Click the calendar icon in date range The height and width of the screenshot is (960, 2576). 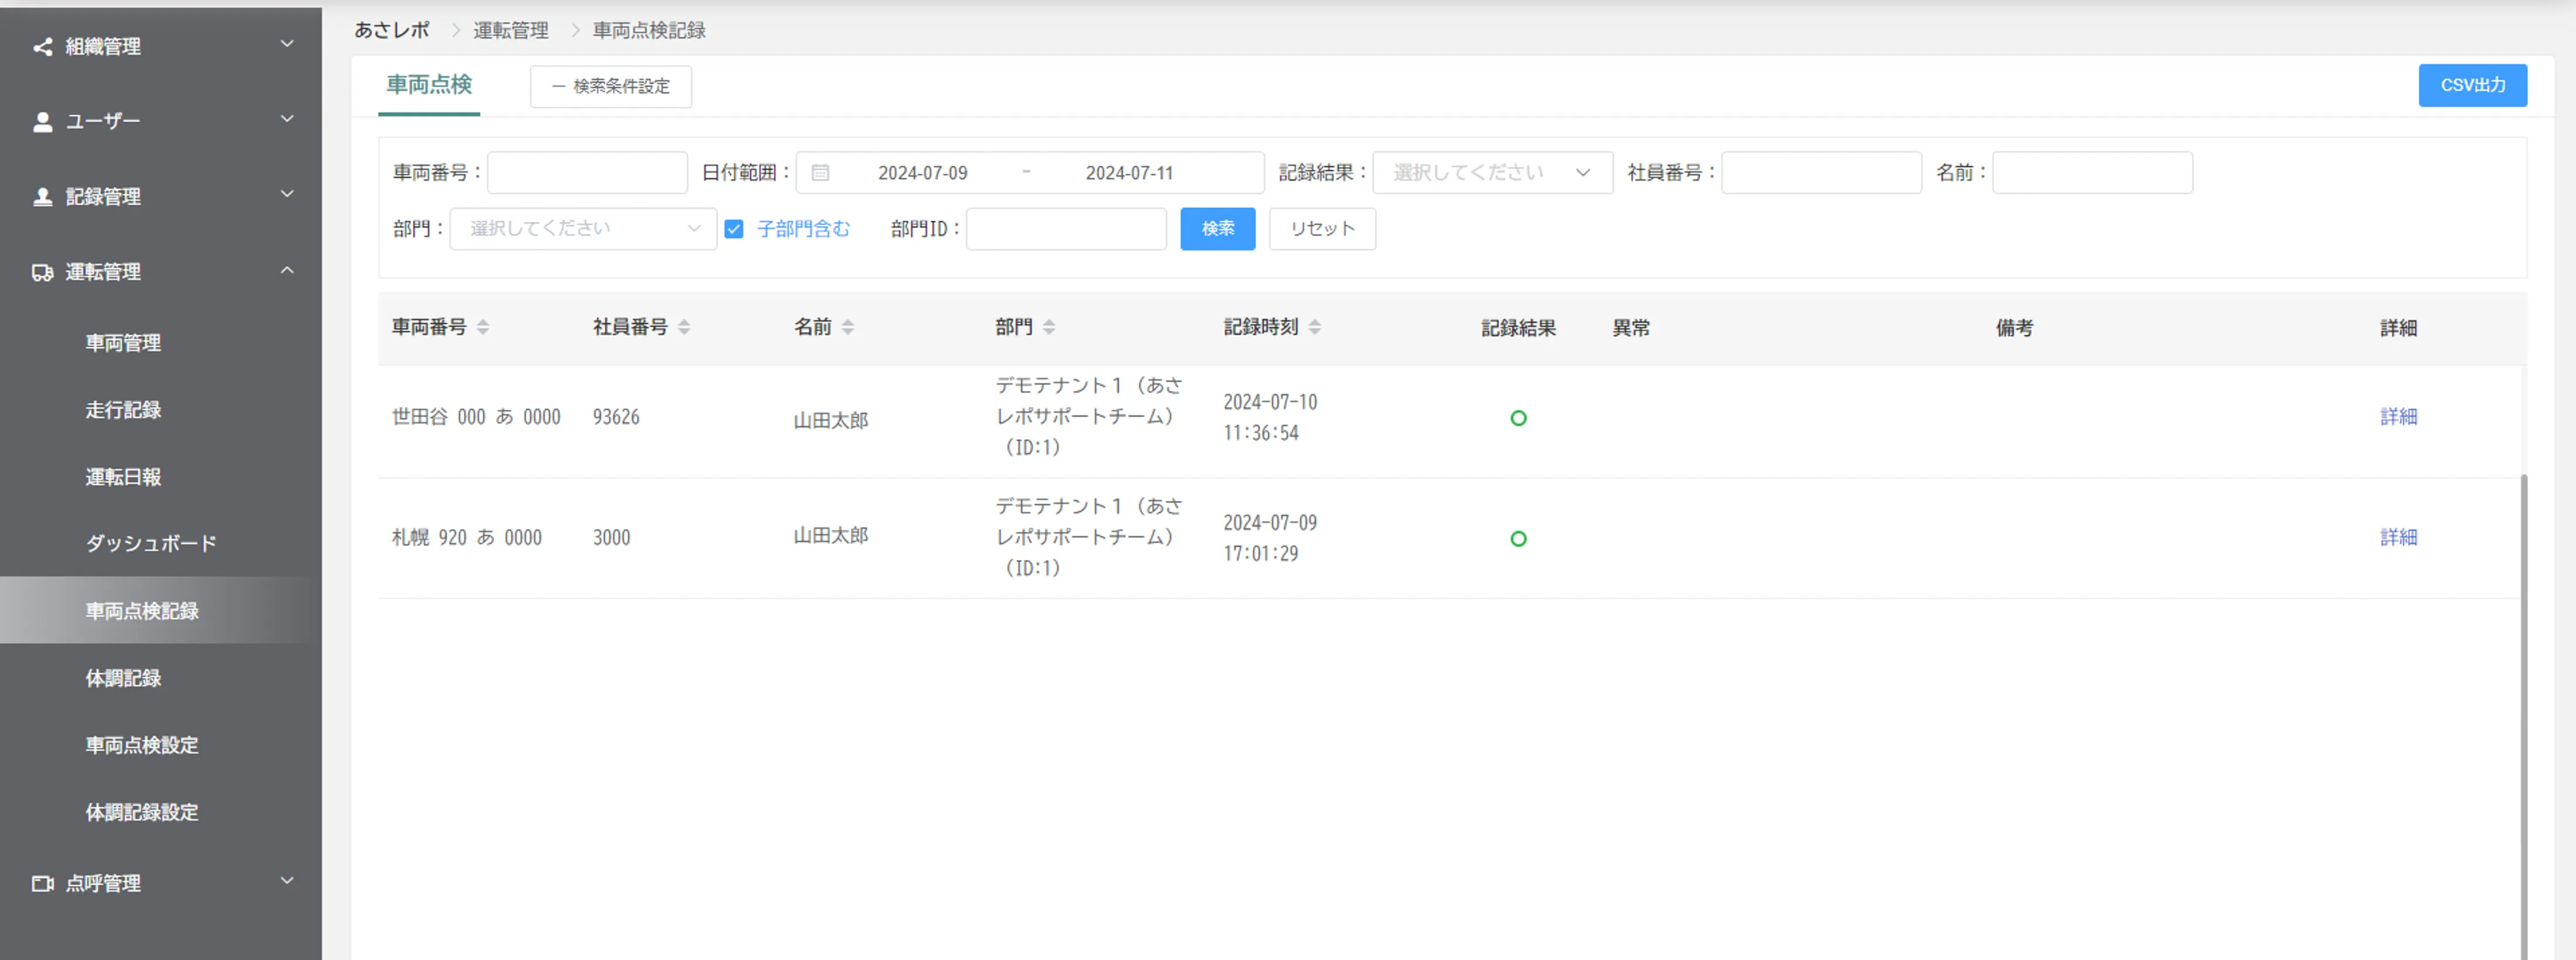820,173
